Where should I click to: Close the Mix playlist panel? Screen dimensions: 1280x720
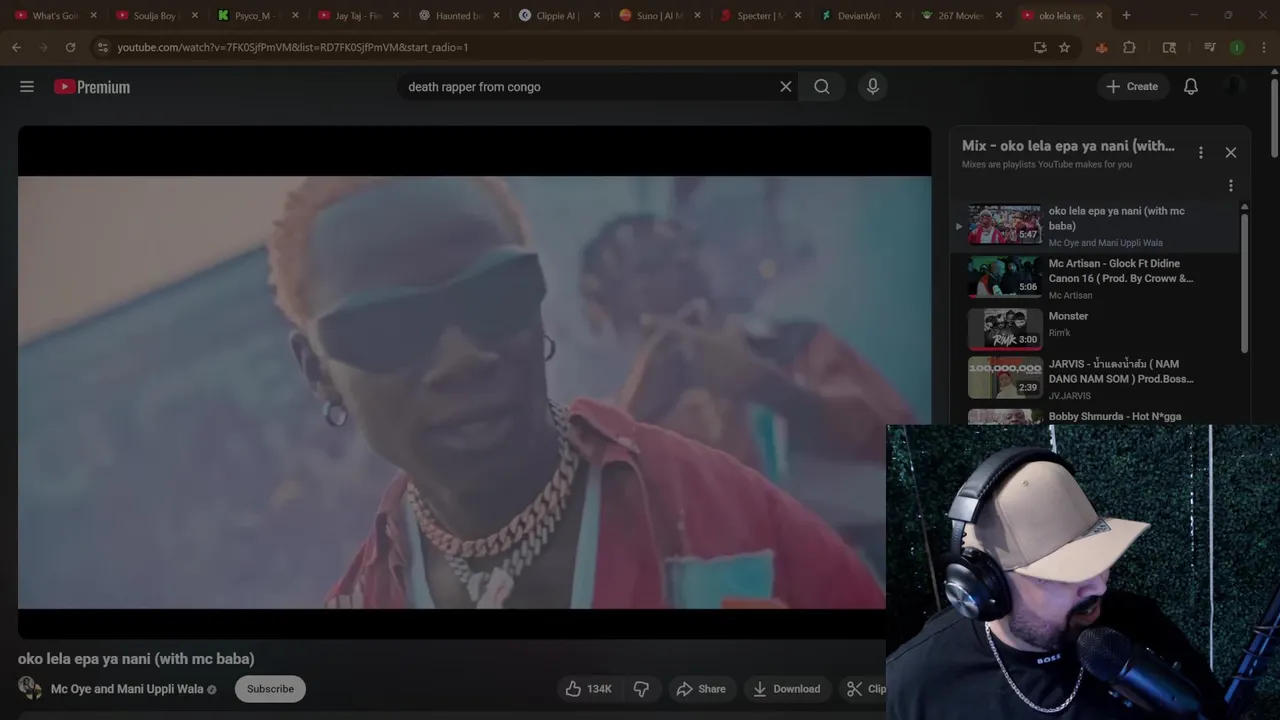click(1231, 153)
